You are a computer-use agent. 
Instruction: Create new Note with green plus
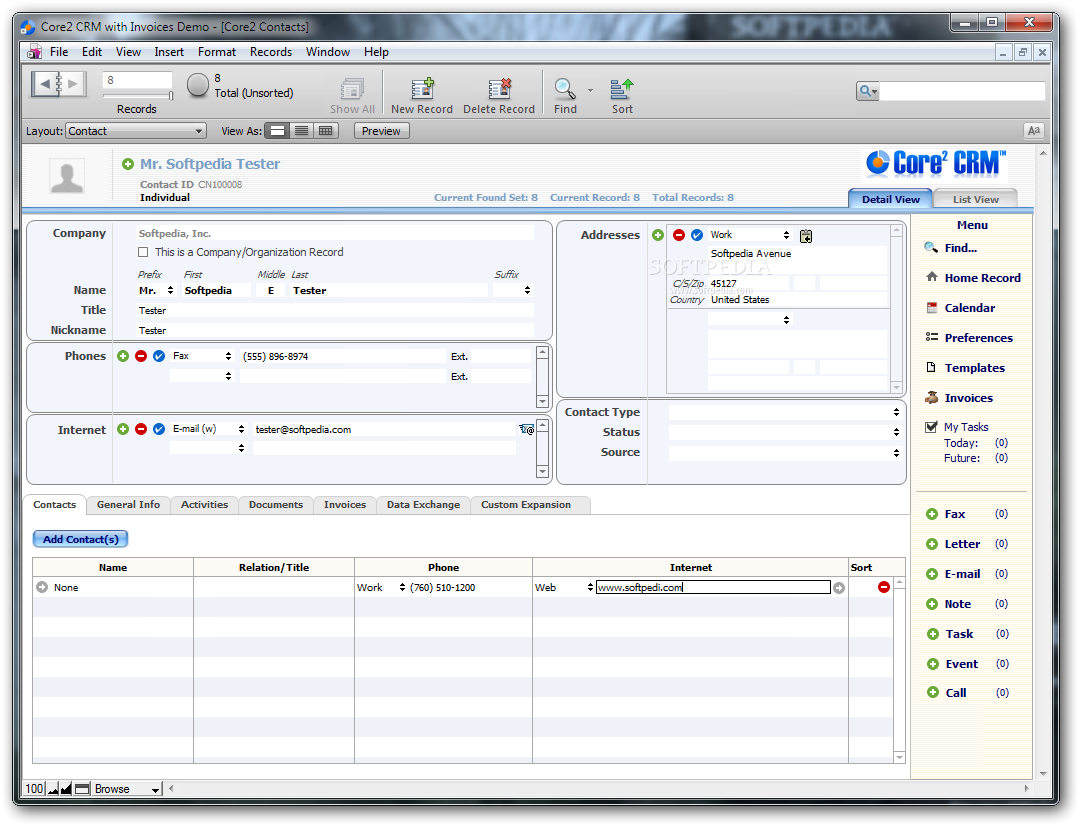coord(932,604)
